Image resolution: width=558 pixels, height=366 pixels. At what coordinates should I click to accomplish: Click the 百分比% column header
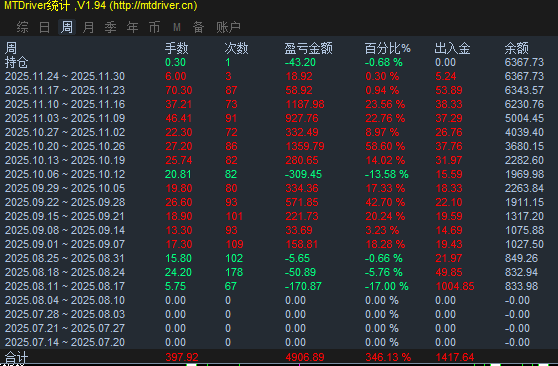tap(388, 48)
